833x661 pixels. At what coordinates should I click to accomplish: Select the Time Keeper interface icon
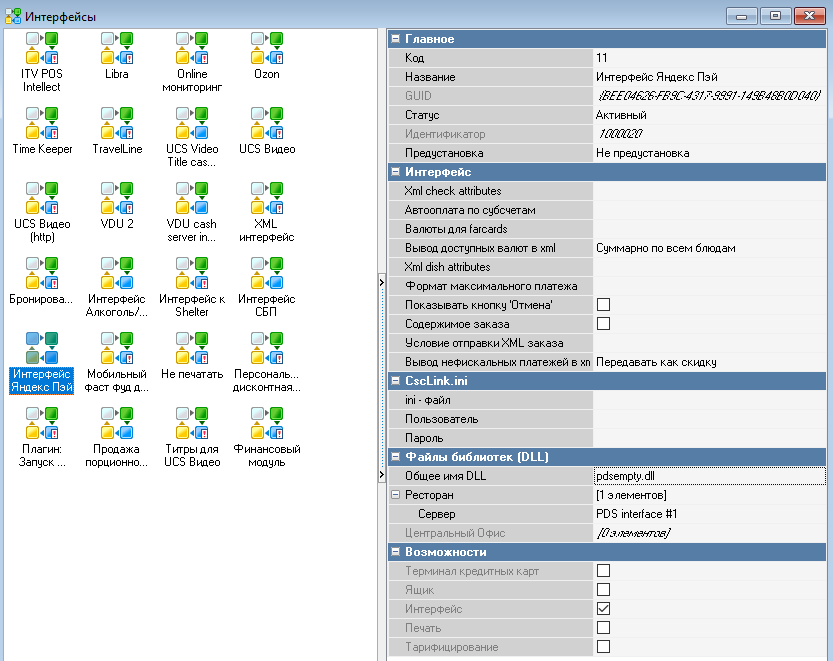41,122
